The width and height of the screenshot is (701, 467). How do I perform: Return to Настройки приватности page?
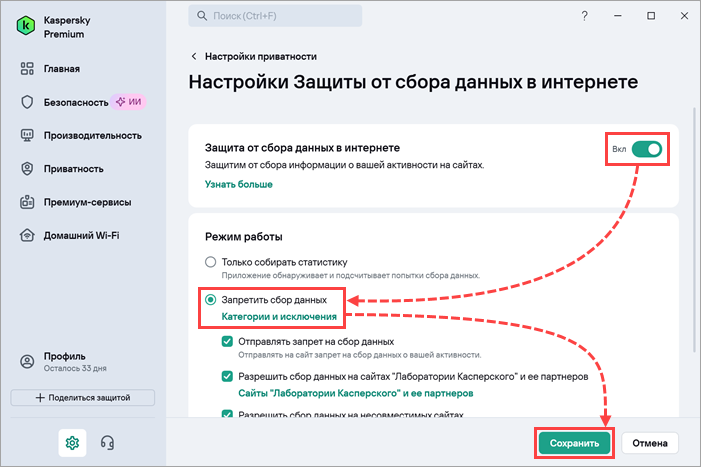point(261,56)
